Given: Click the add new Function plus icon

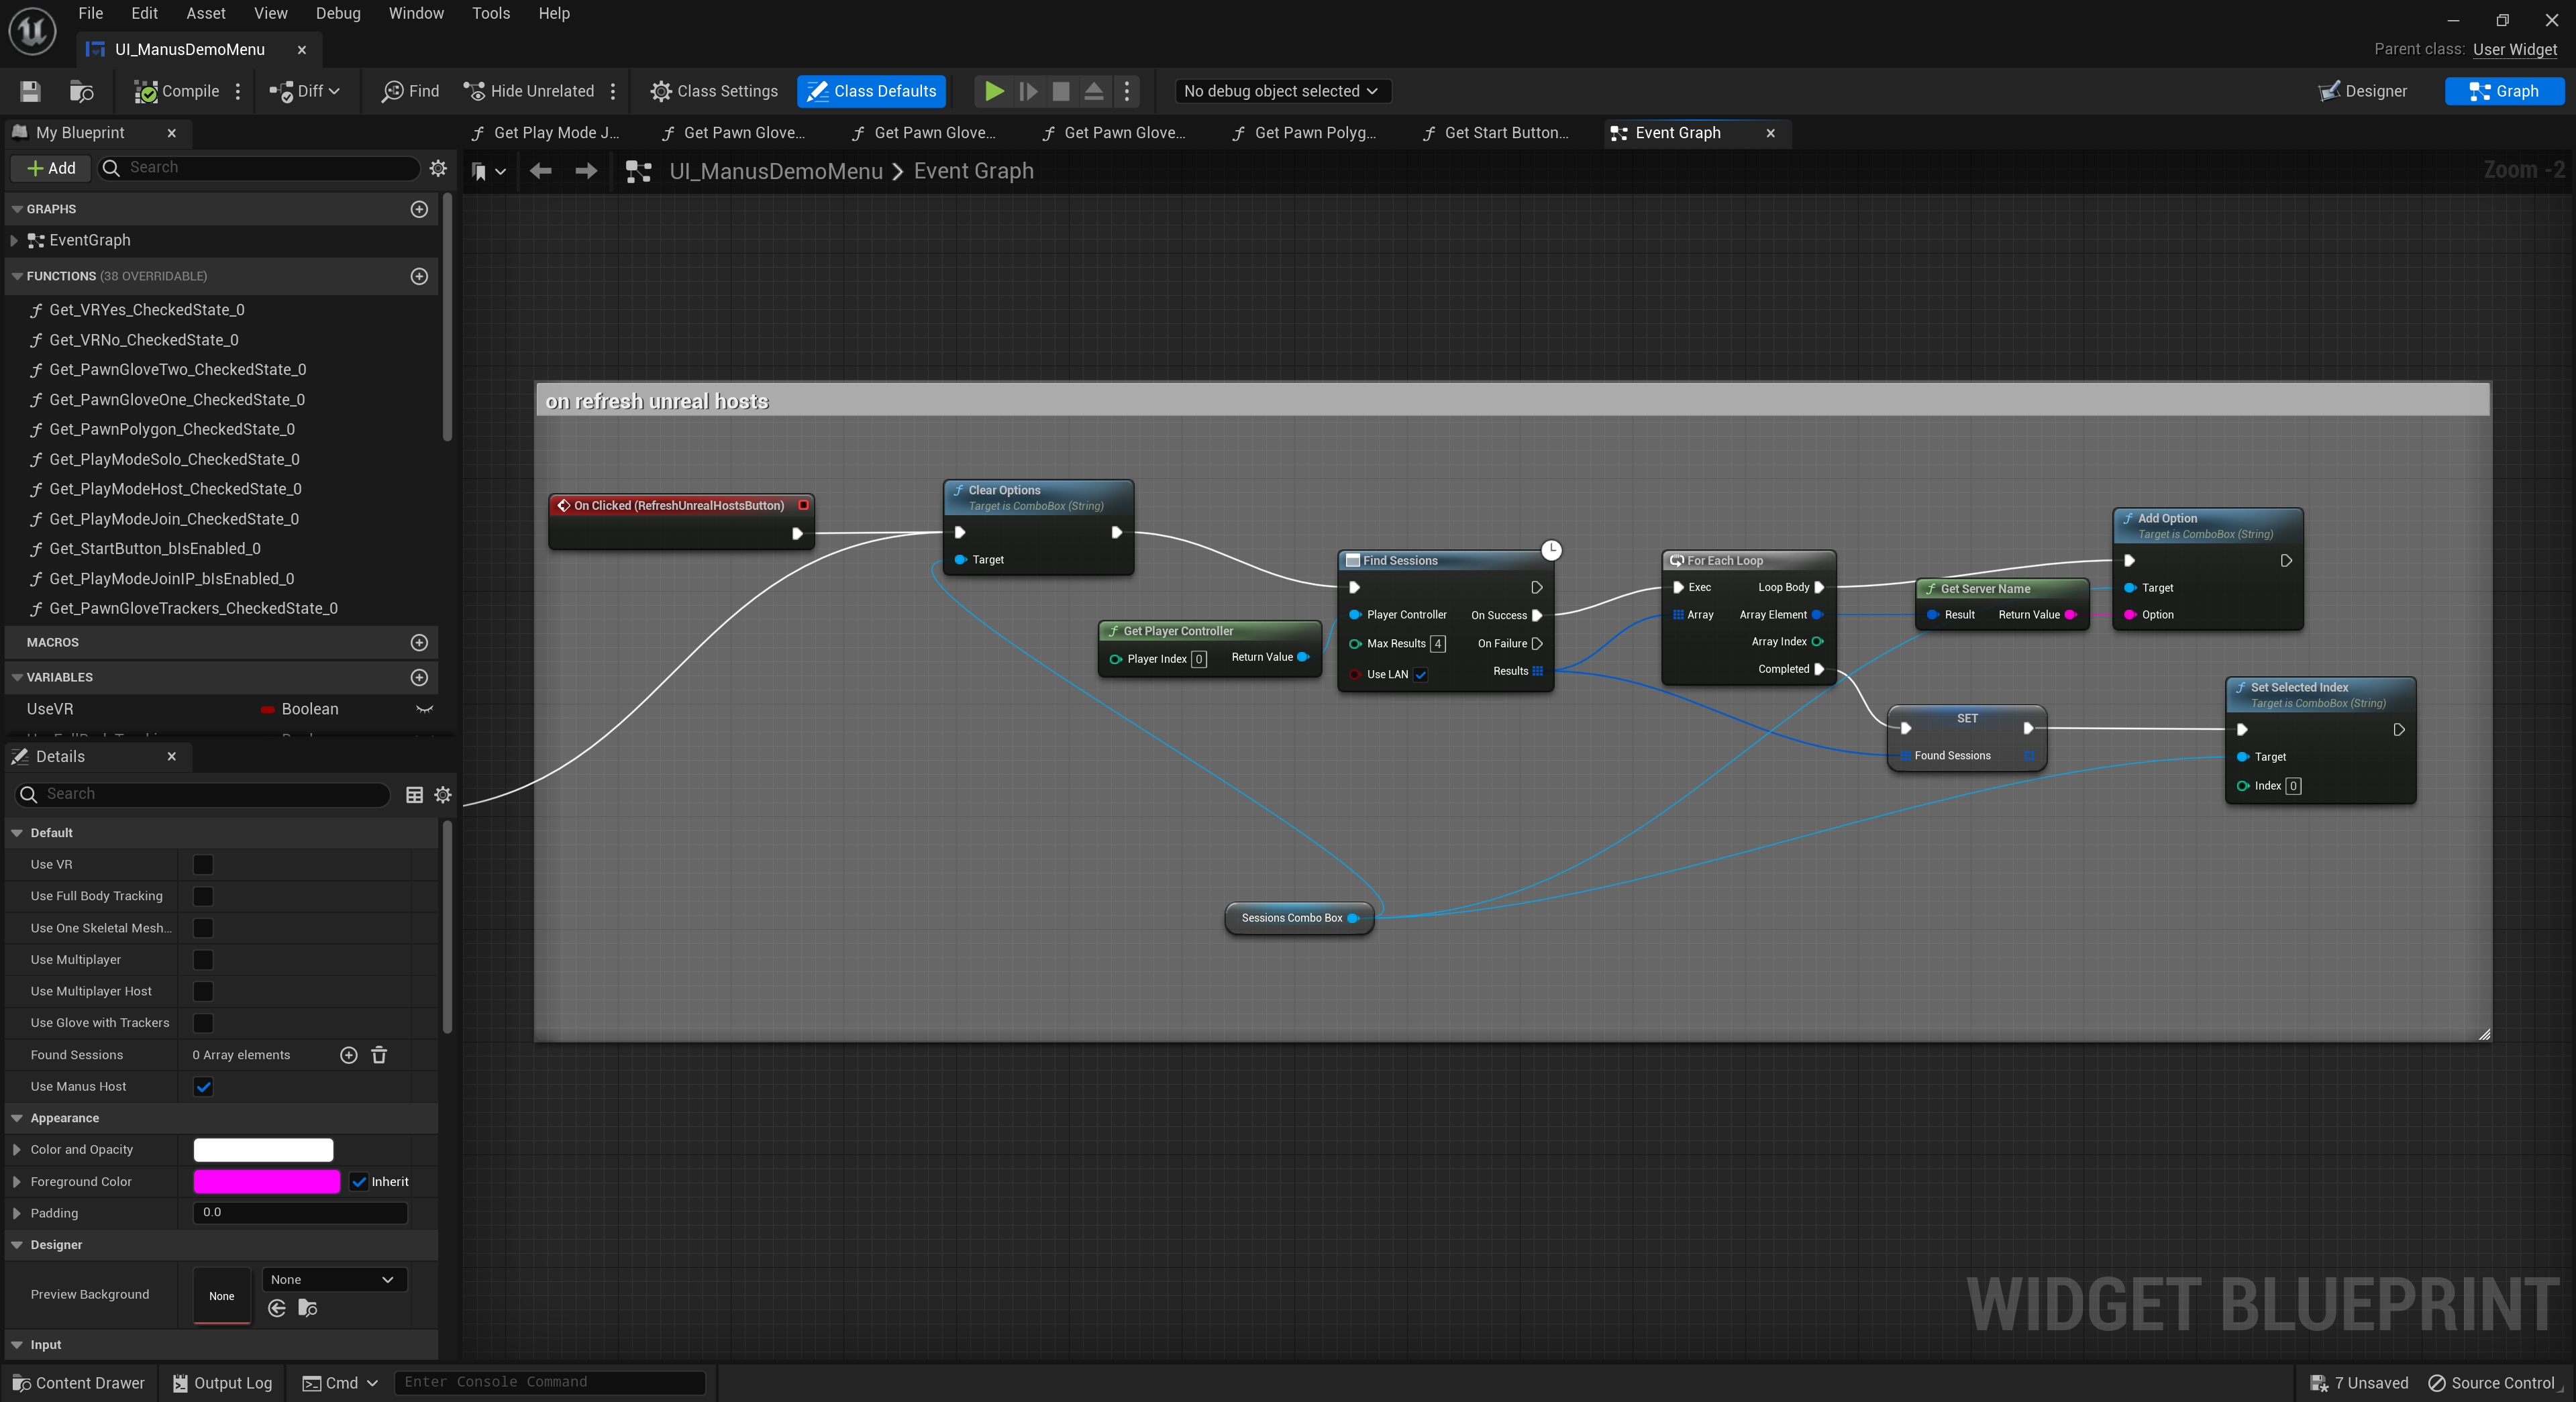Looking at the screenshot, I should (x=419, y=276).
